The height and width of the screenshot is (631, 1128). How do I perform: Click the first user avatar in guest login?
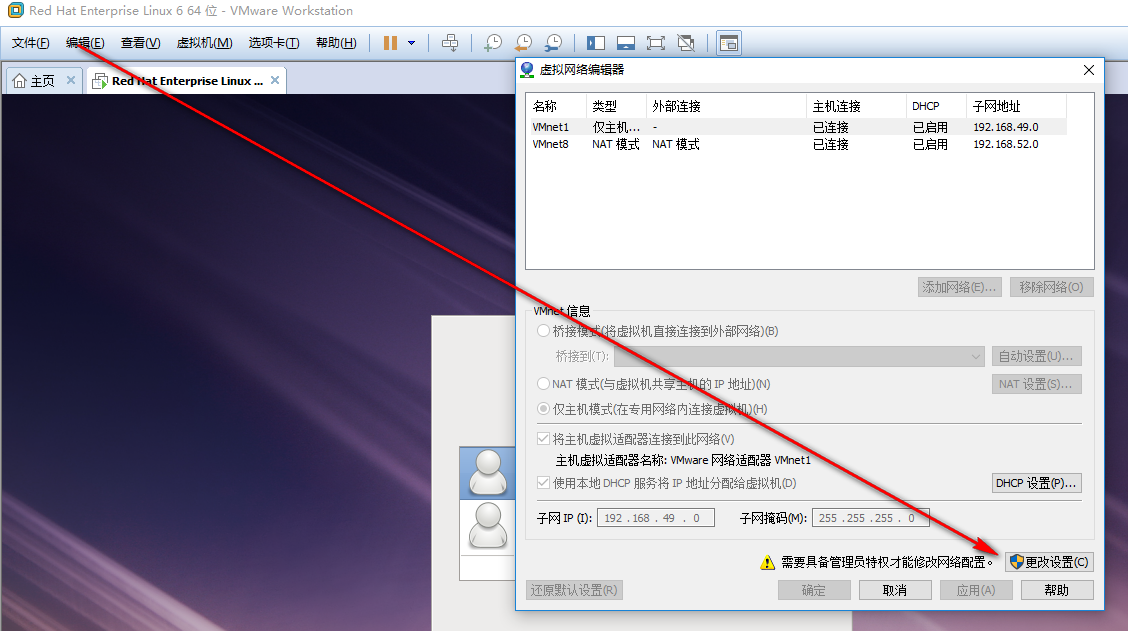tap(488, 473)
